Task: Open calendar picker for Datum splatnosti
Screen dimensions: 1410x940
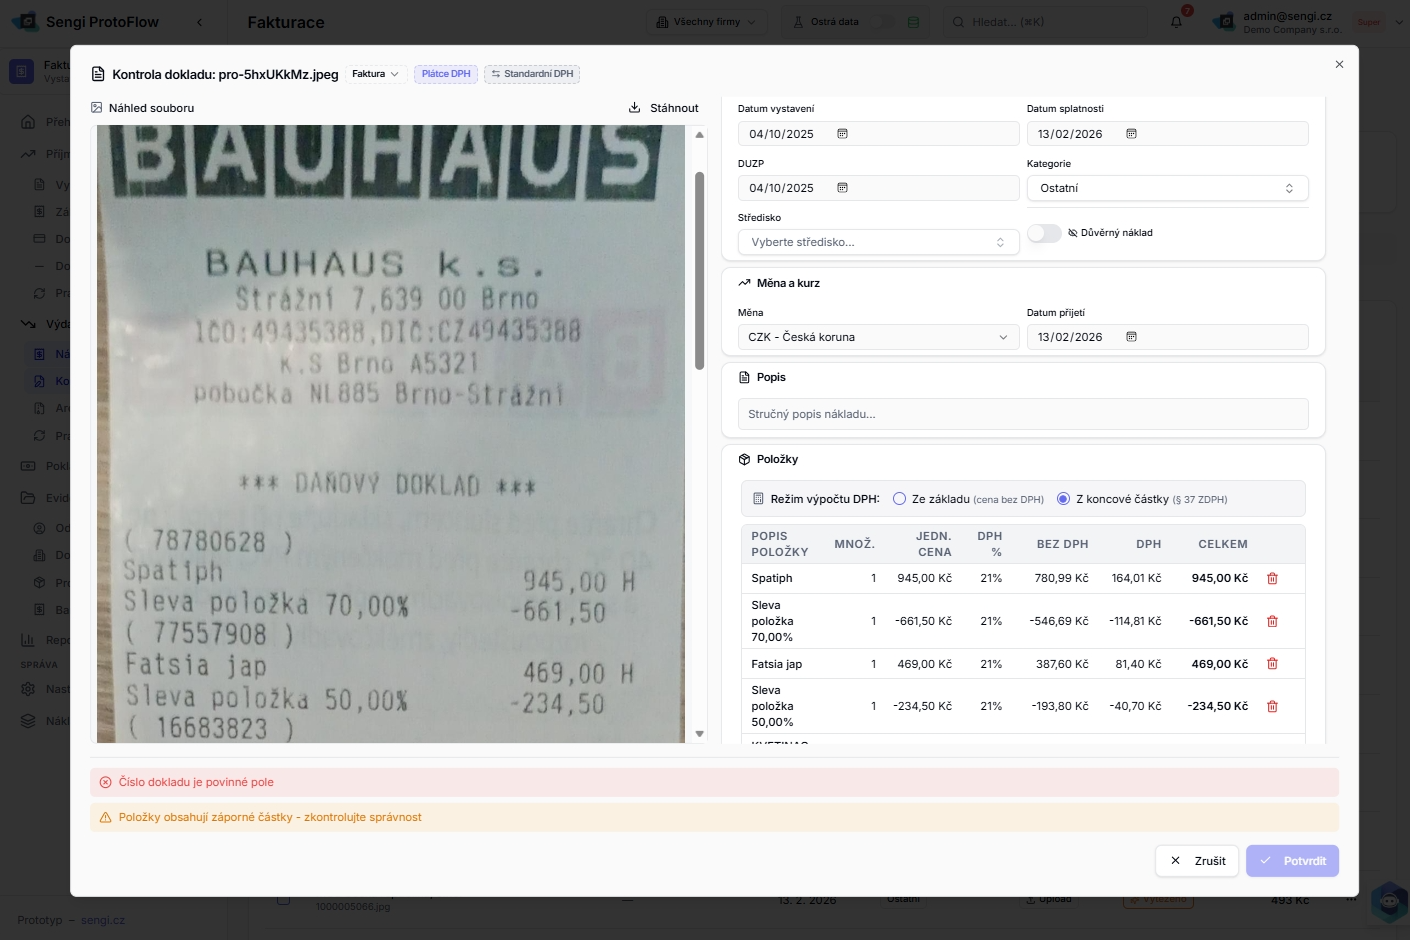Action: pos(1131,134)
